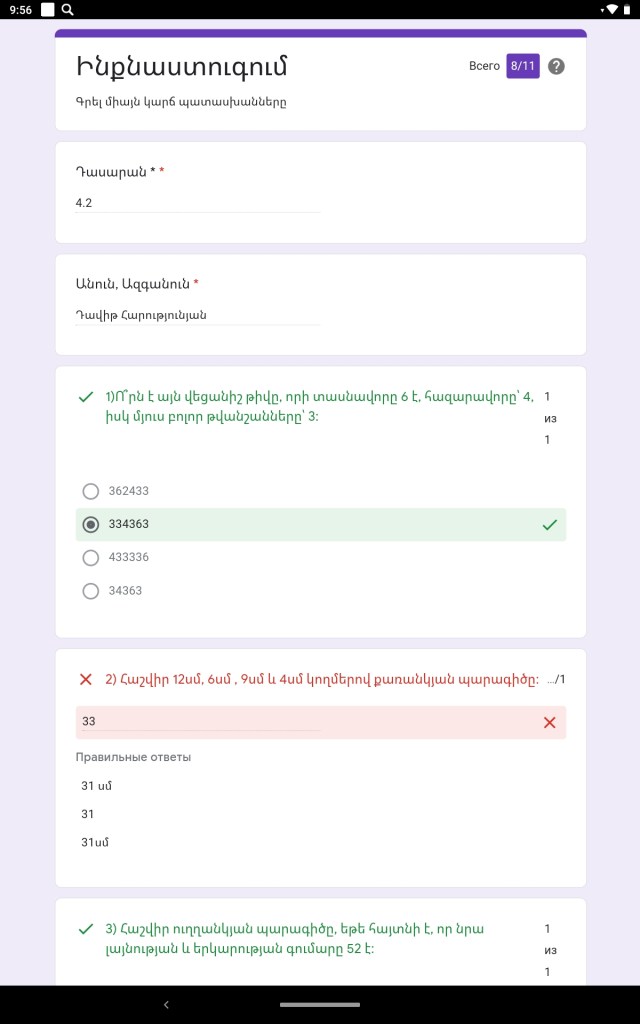Screen dimensions: 640x1024
Task: Click the red X beside question 2
Action: click(x=86, y=680)
